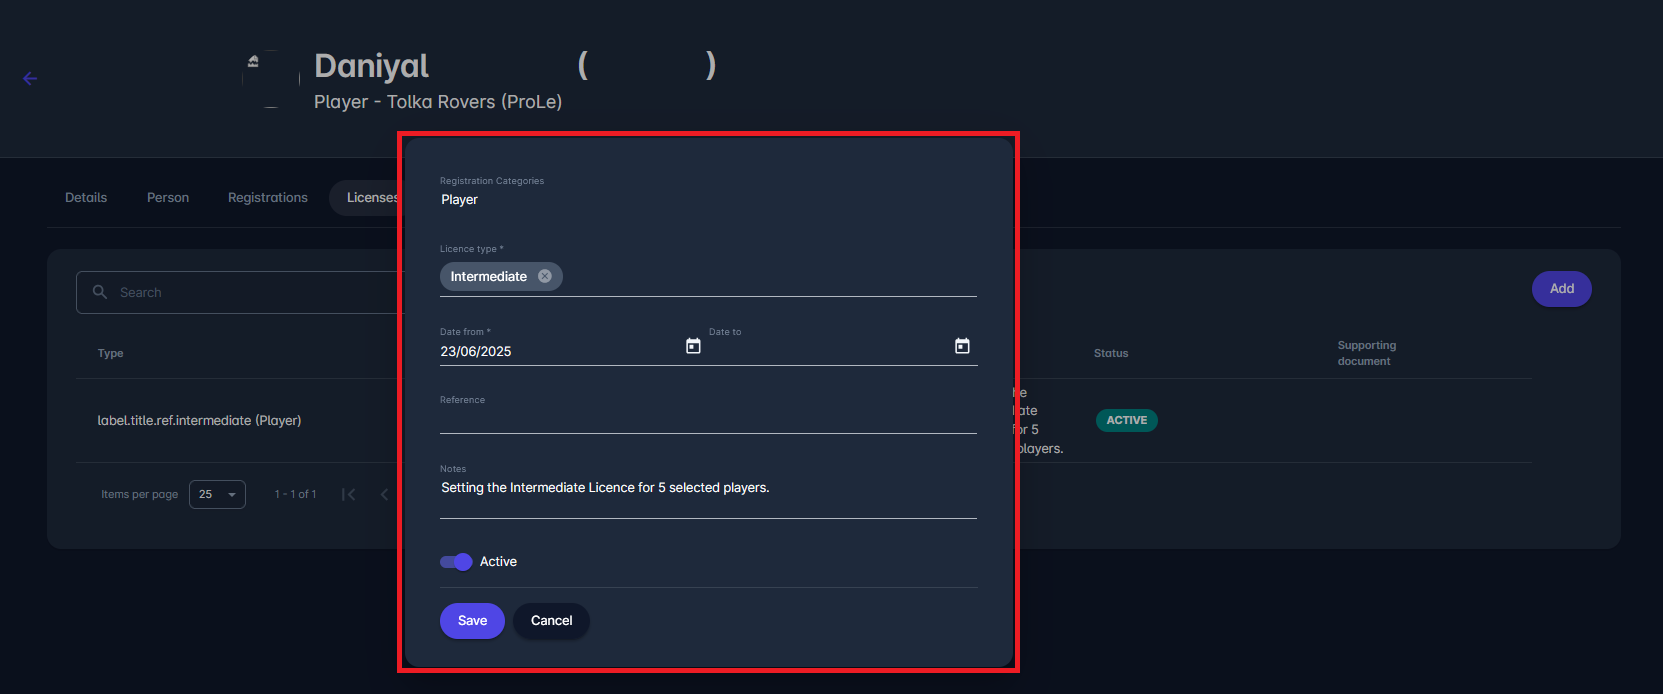Click the Notes text field

pyautogui.click(x=708, y=488)
